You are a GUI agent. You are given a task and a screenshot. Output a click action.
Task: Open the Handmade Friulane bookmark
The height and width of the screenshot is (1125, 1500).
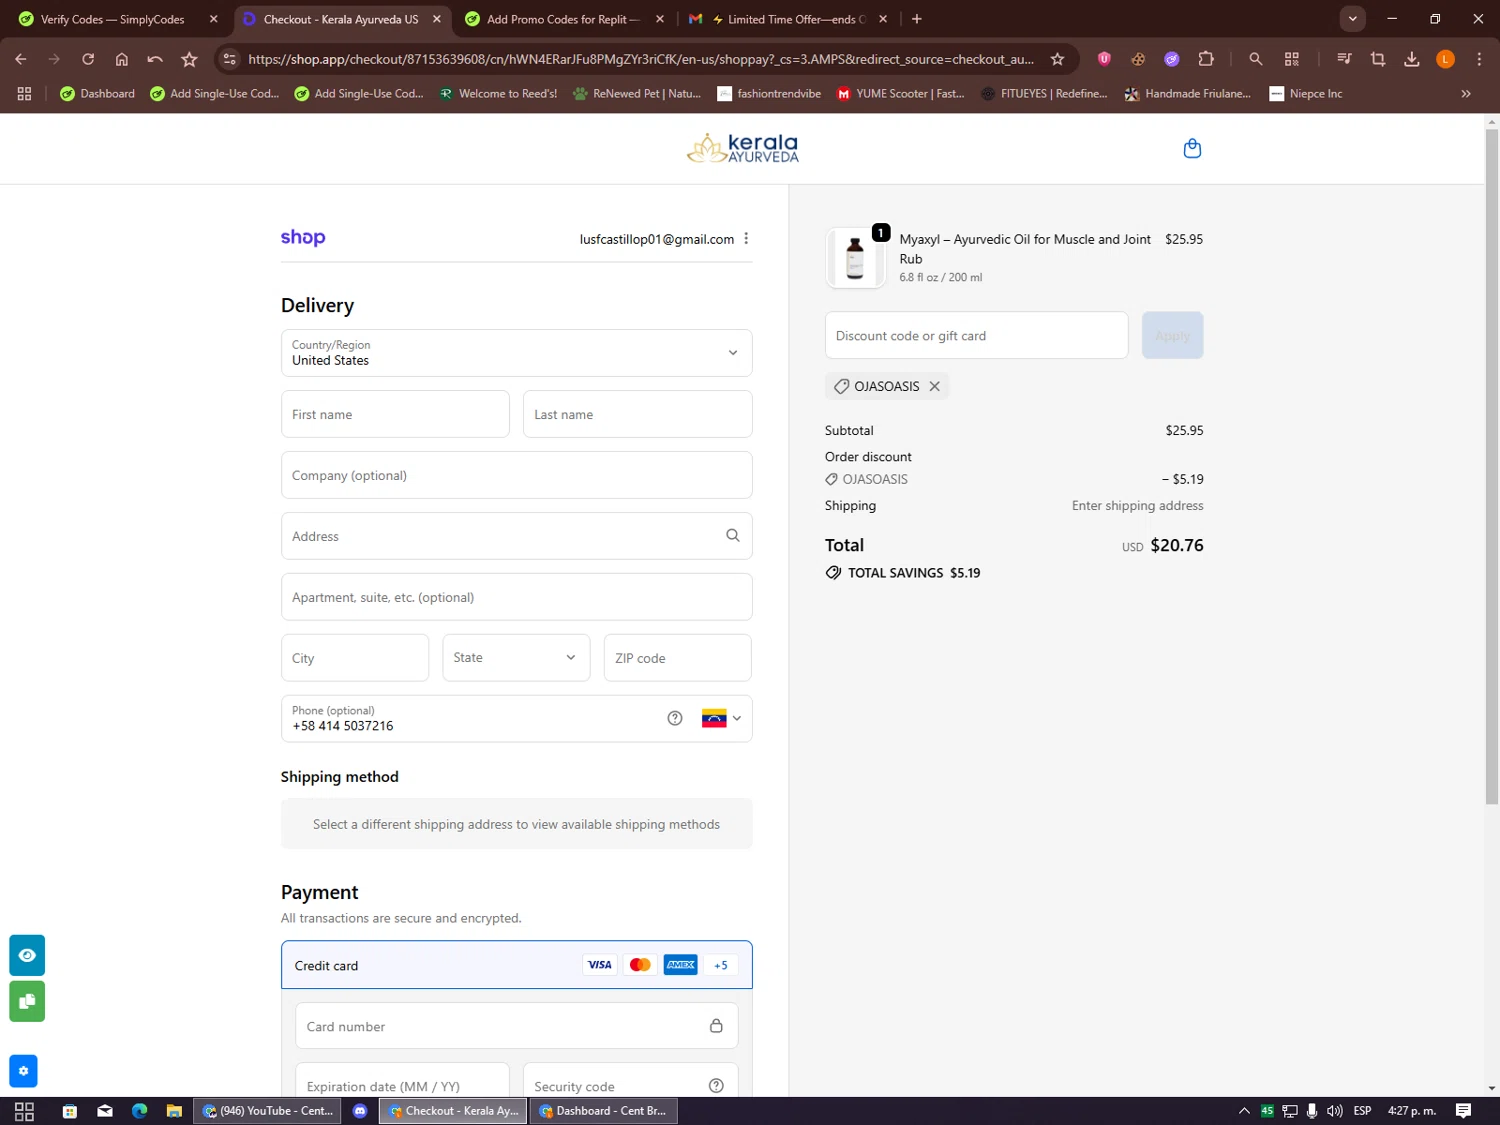click(x=1188, y=94)
